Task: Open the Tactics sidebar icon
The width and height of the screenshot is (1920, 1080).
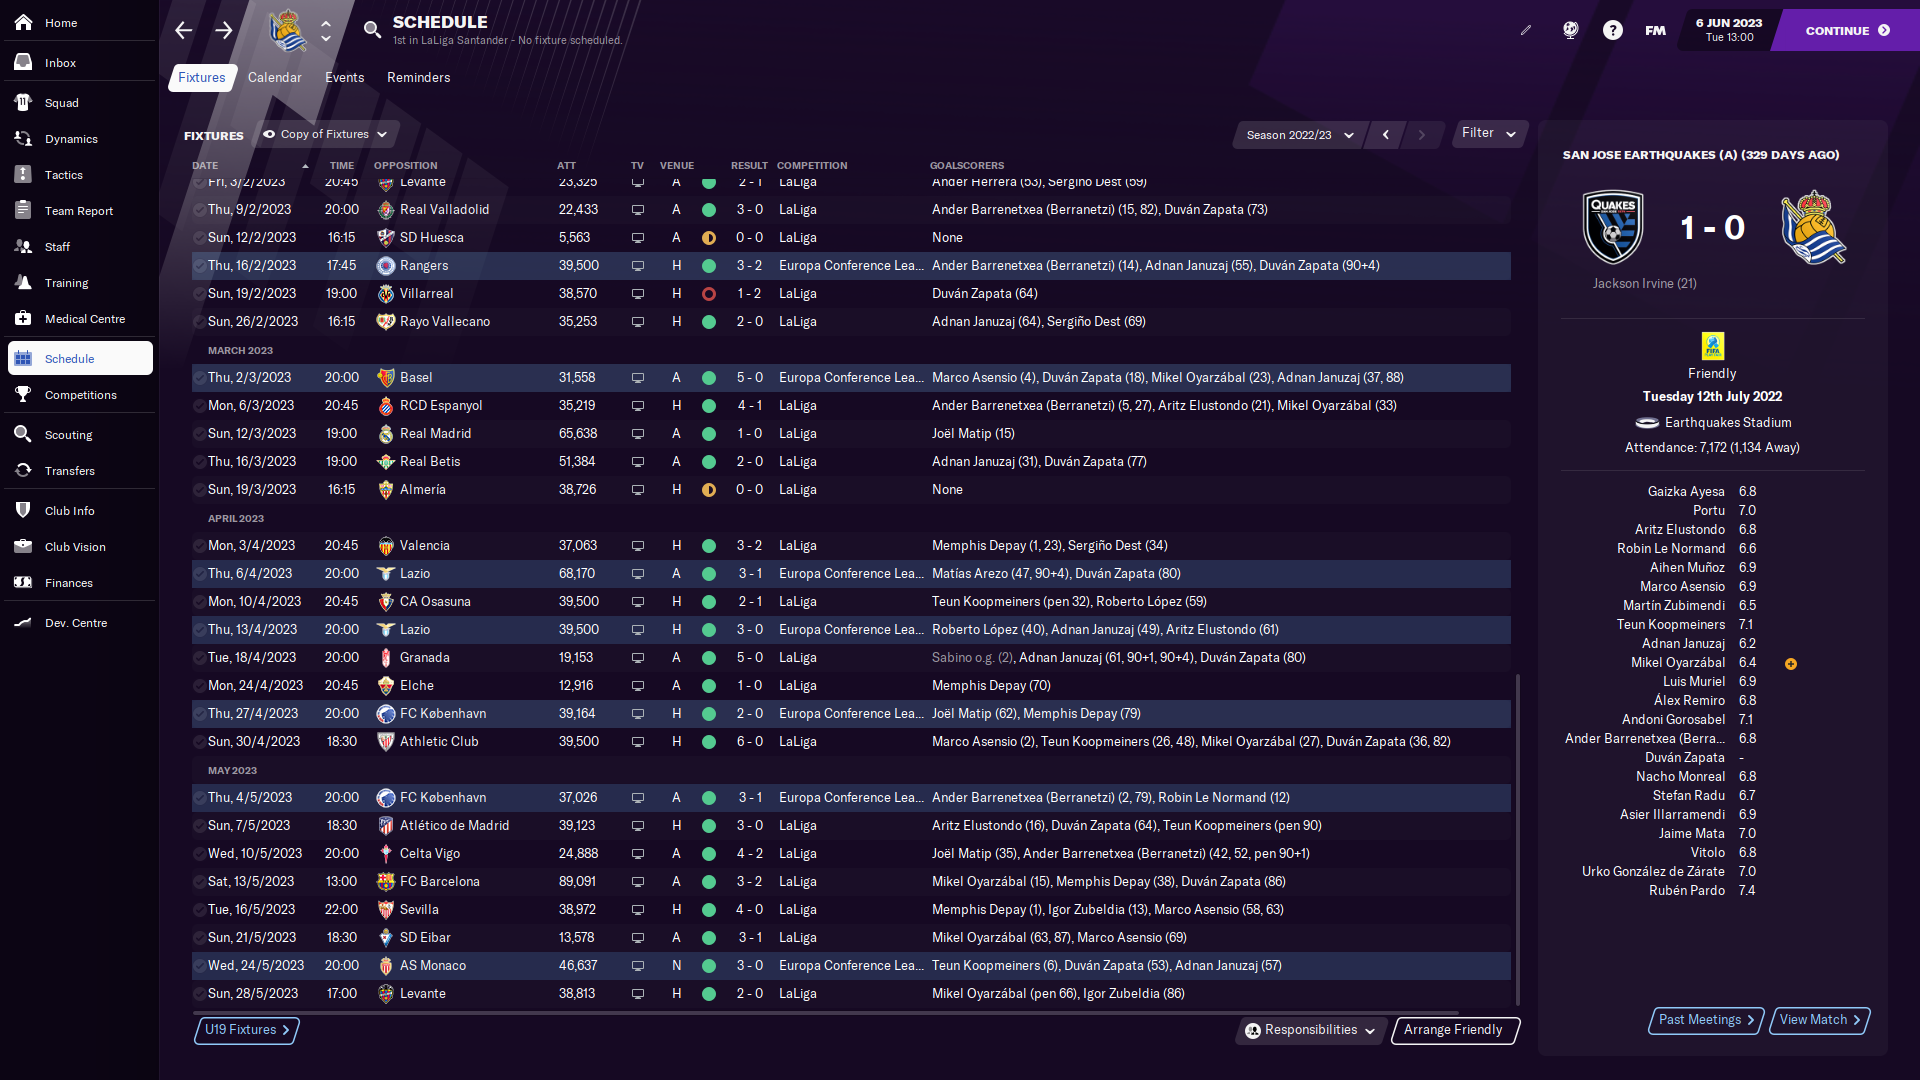Action: (x=23, y=175)
